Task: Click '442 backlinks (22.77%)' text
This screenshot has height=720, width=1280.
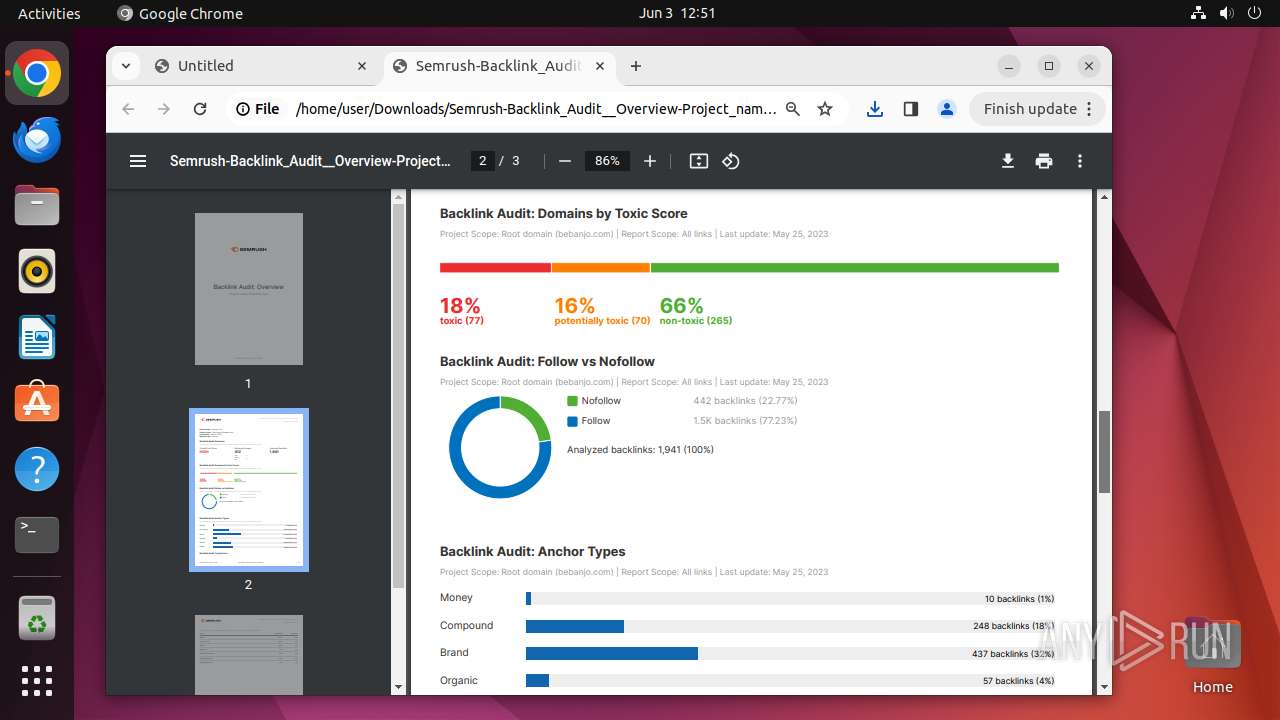Action: [x=745, y=401]
